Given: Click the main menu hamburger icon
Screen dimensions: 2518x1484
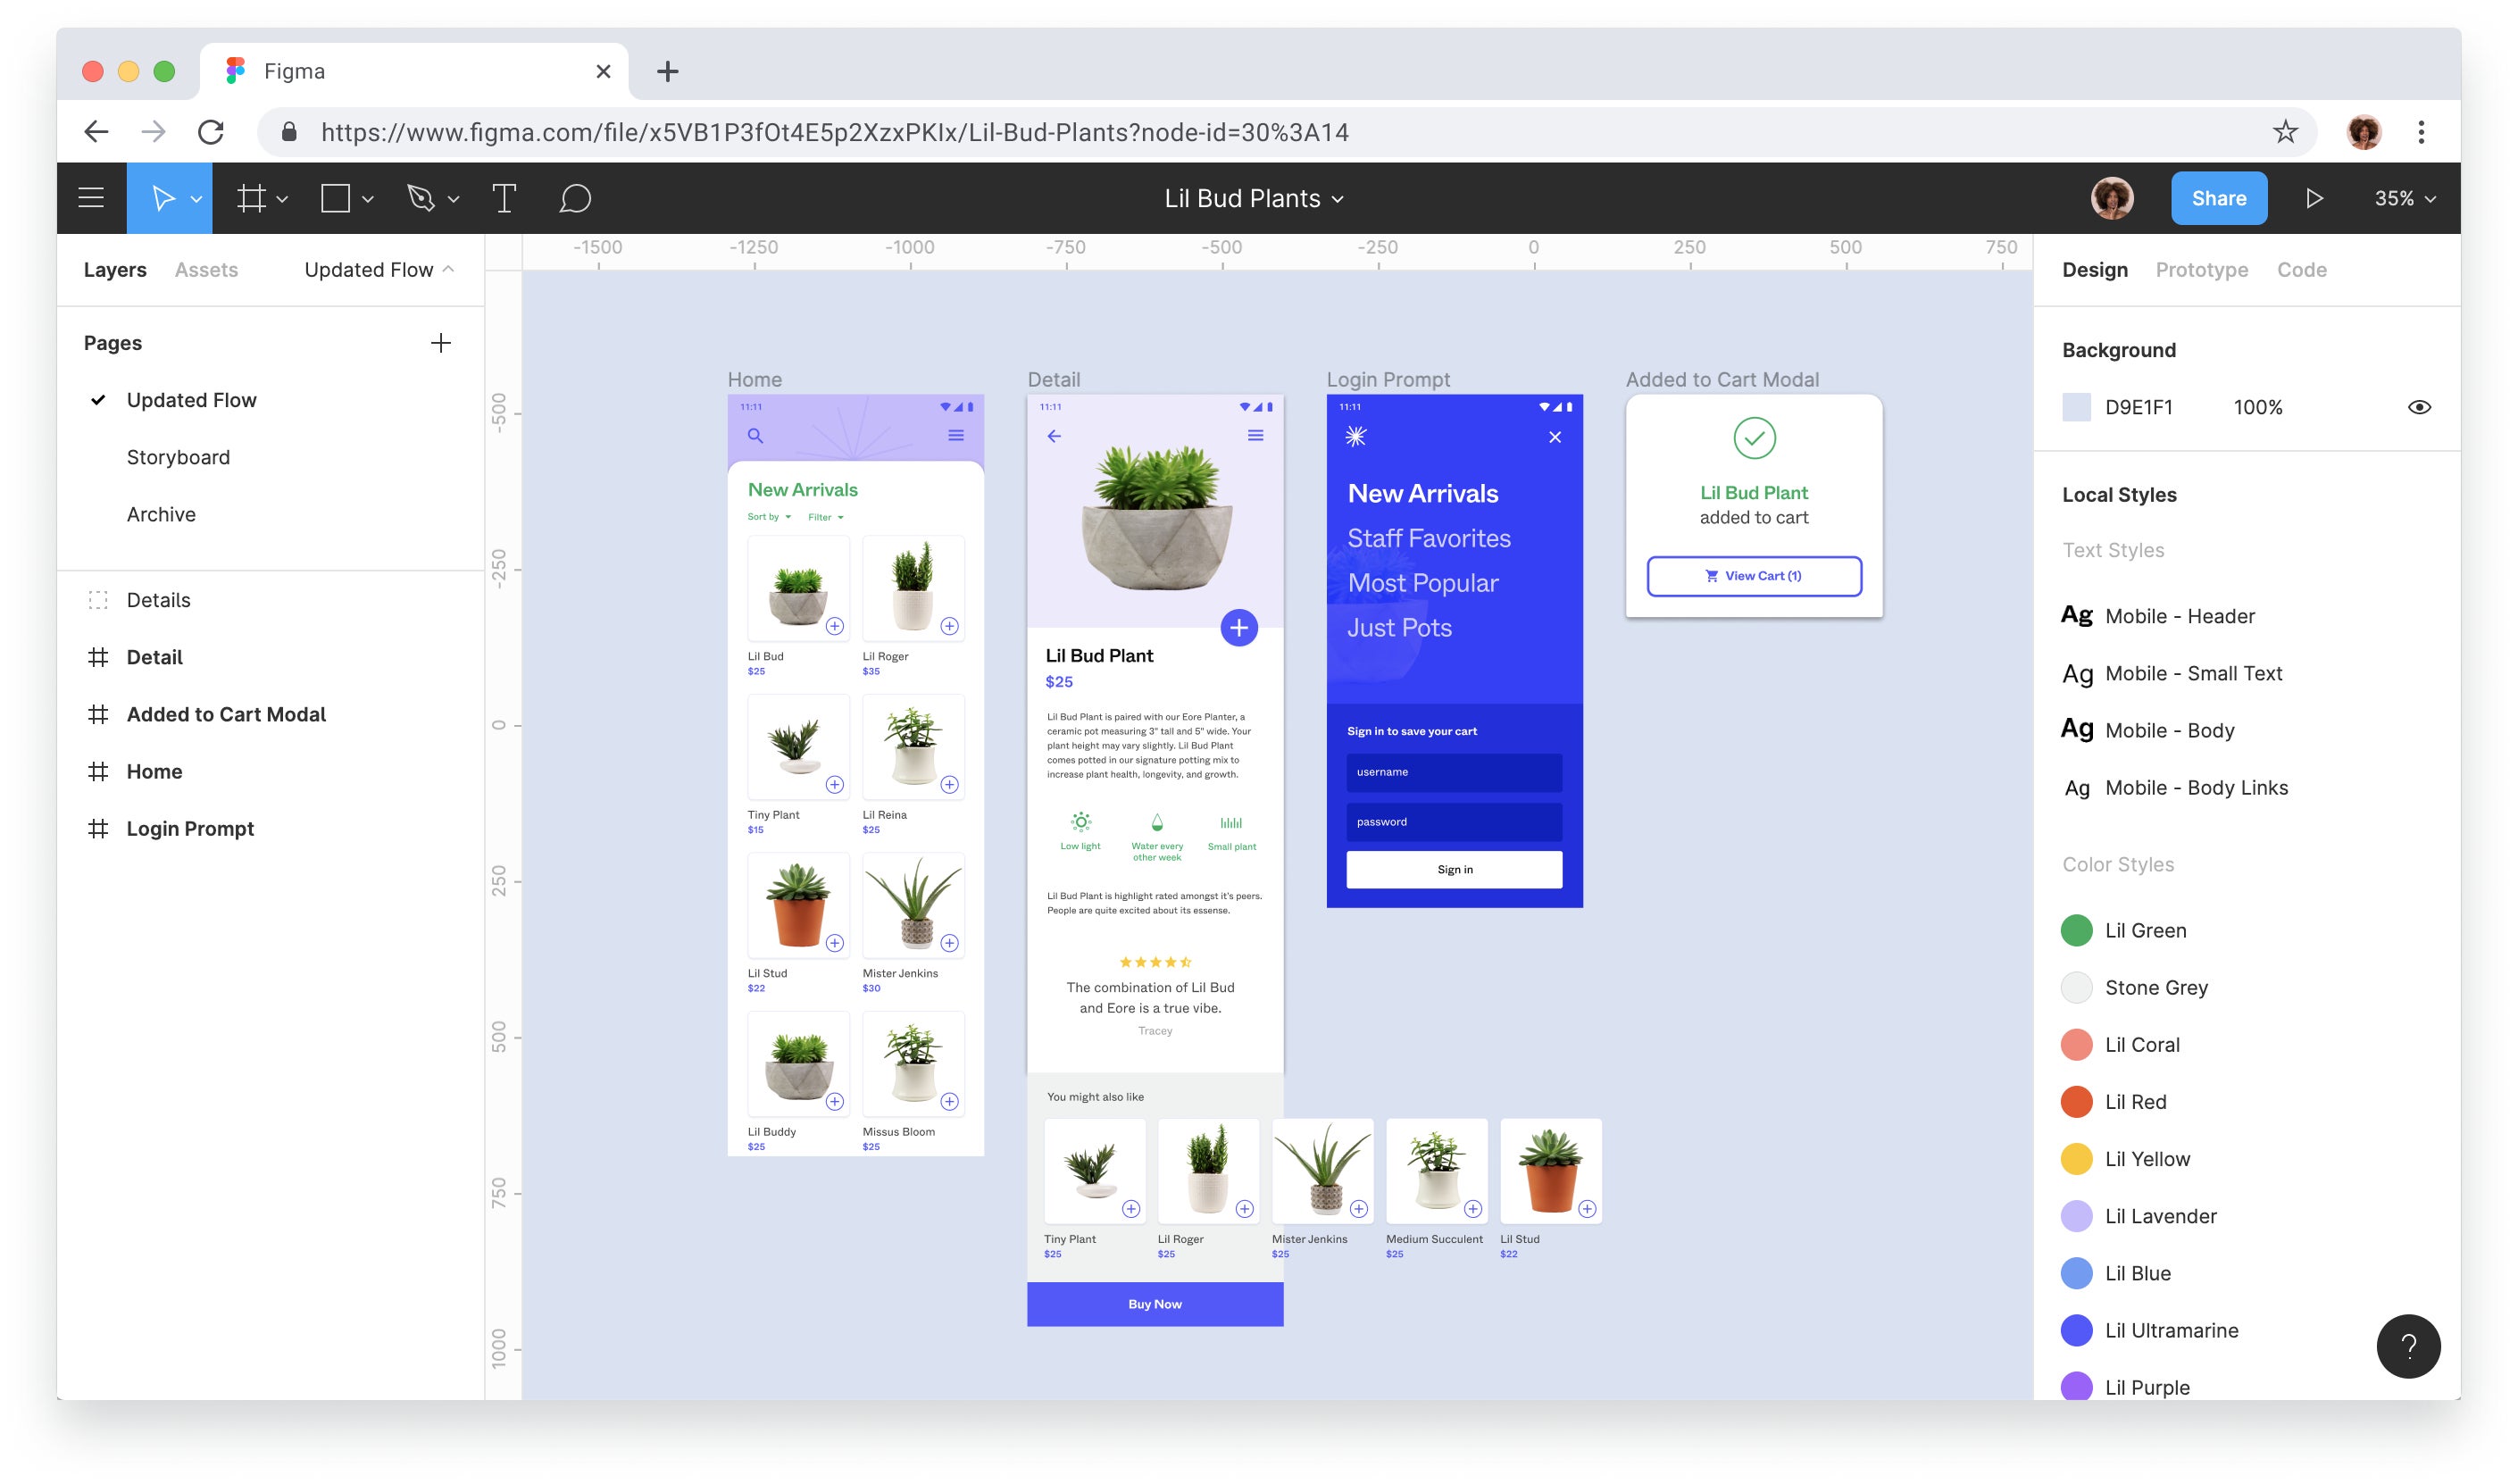Looking at the screenshot, I should pyautogui.click(x=92, y=196).
